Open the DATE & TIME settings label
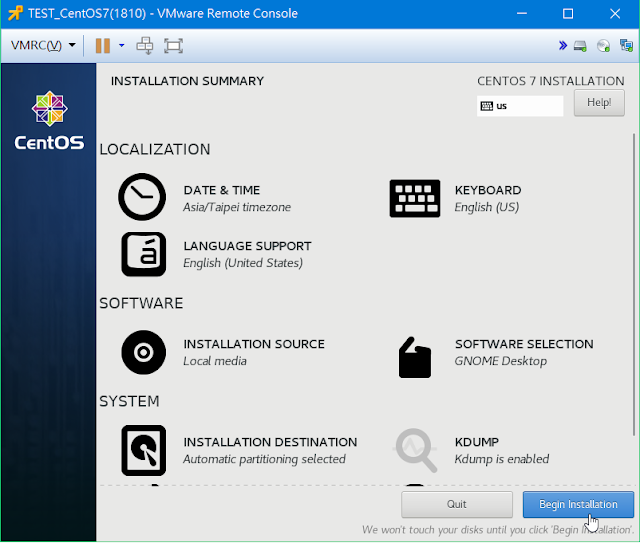 pyautogui.click(x=222, y=190)
